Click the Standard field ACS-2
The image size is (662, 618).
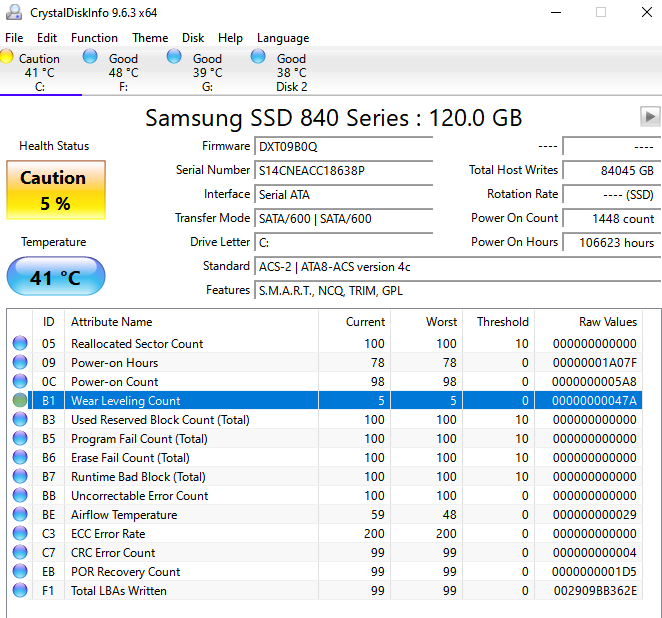(x=458, y=267)
